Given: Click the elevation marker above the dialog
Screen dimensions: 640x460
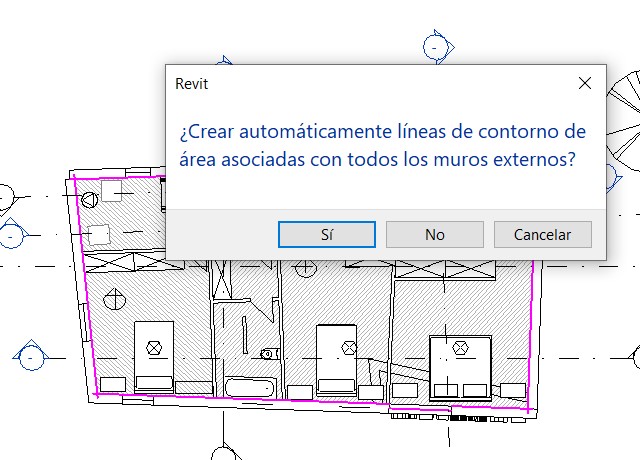Looking at the screenshot, I should point(435,46).
